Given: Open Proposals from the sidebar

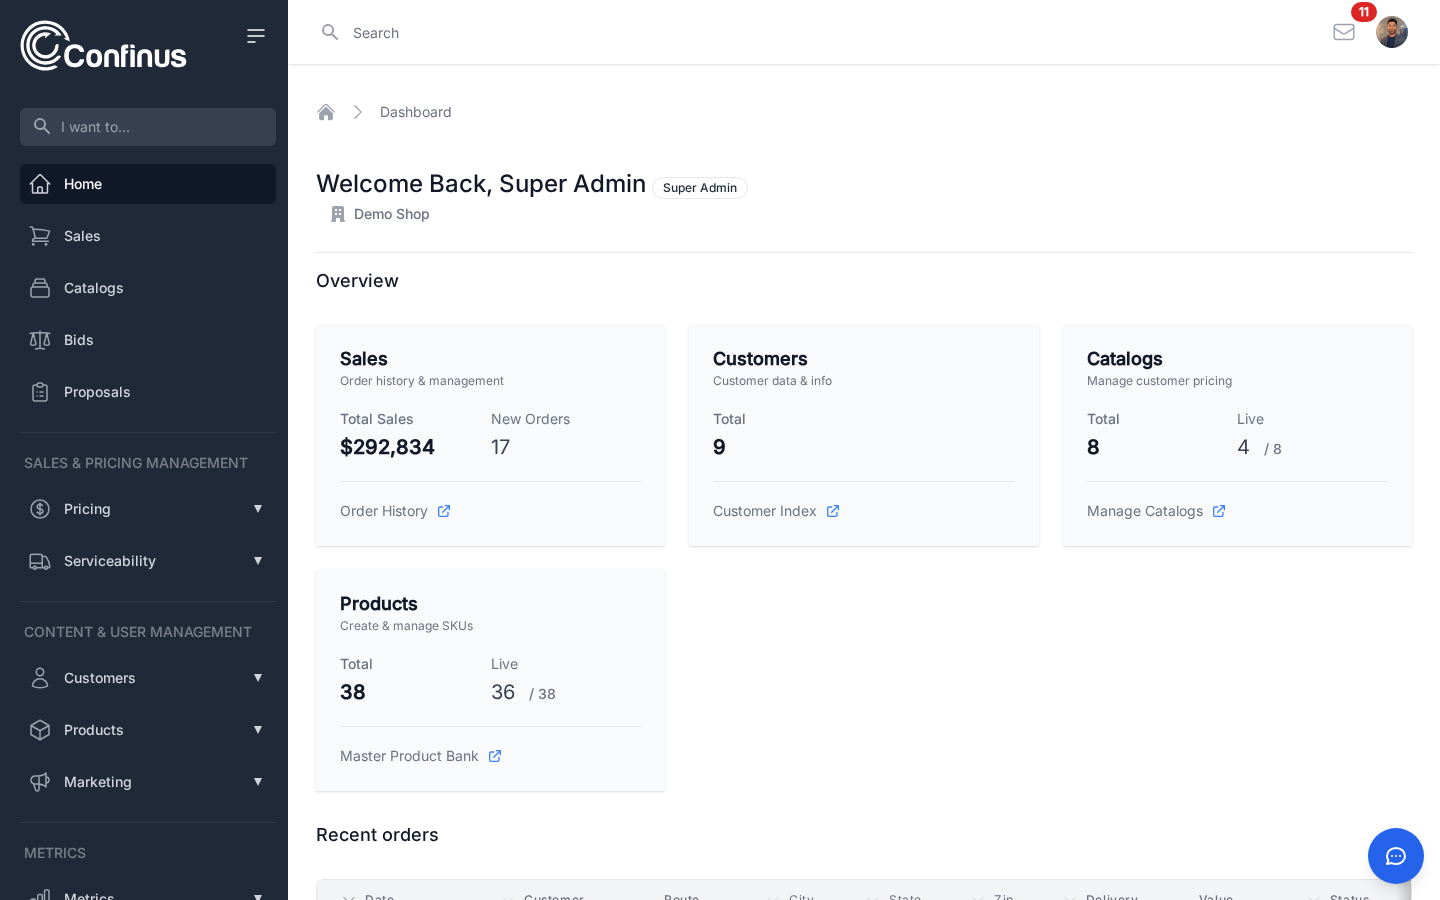Looking at the screenshot, I should pyautogui.click(x=96, y=392).
